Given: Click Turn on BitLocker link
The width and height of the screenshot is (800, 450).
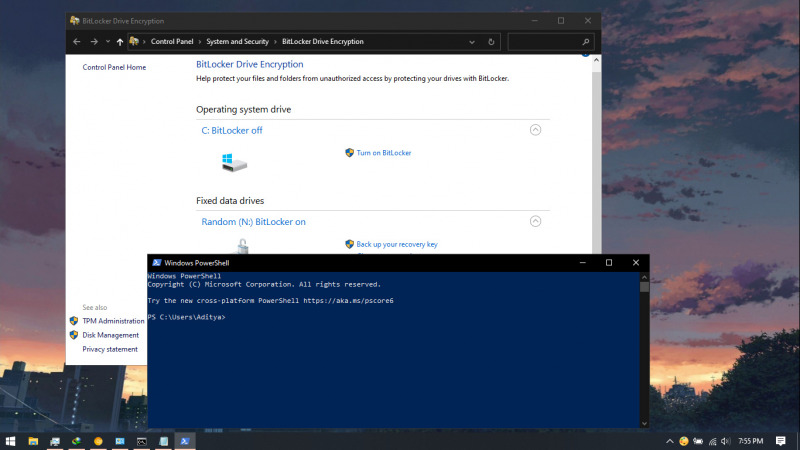Looking at the screenshot, I should [384, 153].
